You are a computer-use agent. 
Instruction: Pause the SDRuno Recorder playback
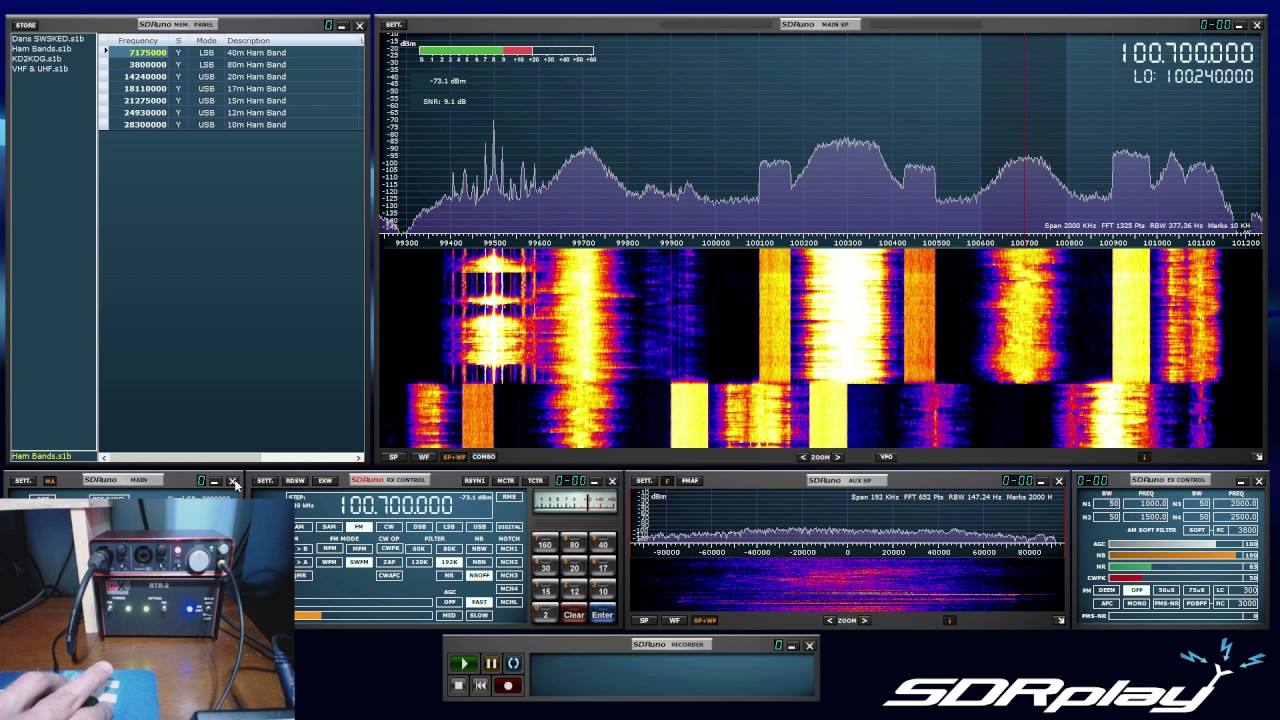491,663
